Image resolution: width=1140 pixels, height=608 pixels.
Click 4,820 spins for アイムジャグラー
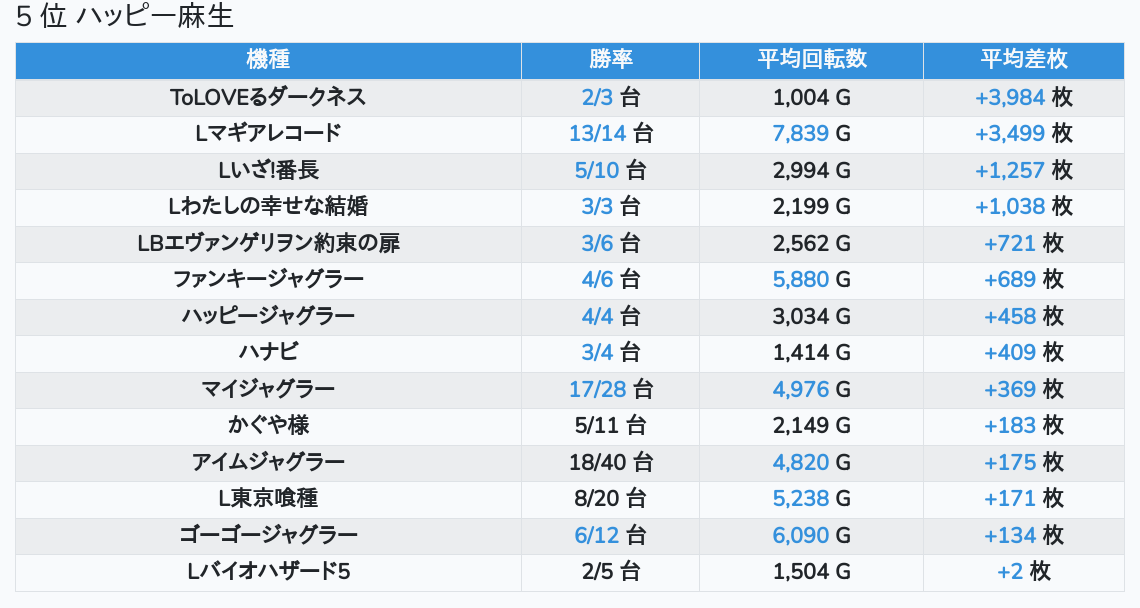coord(800,462)
